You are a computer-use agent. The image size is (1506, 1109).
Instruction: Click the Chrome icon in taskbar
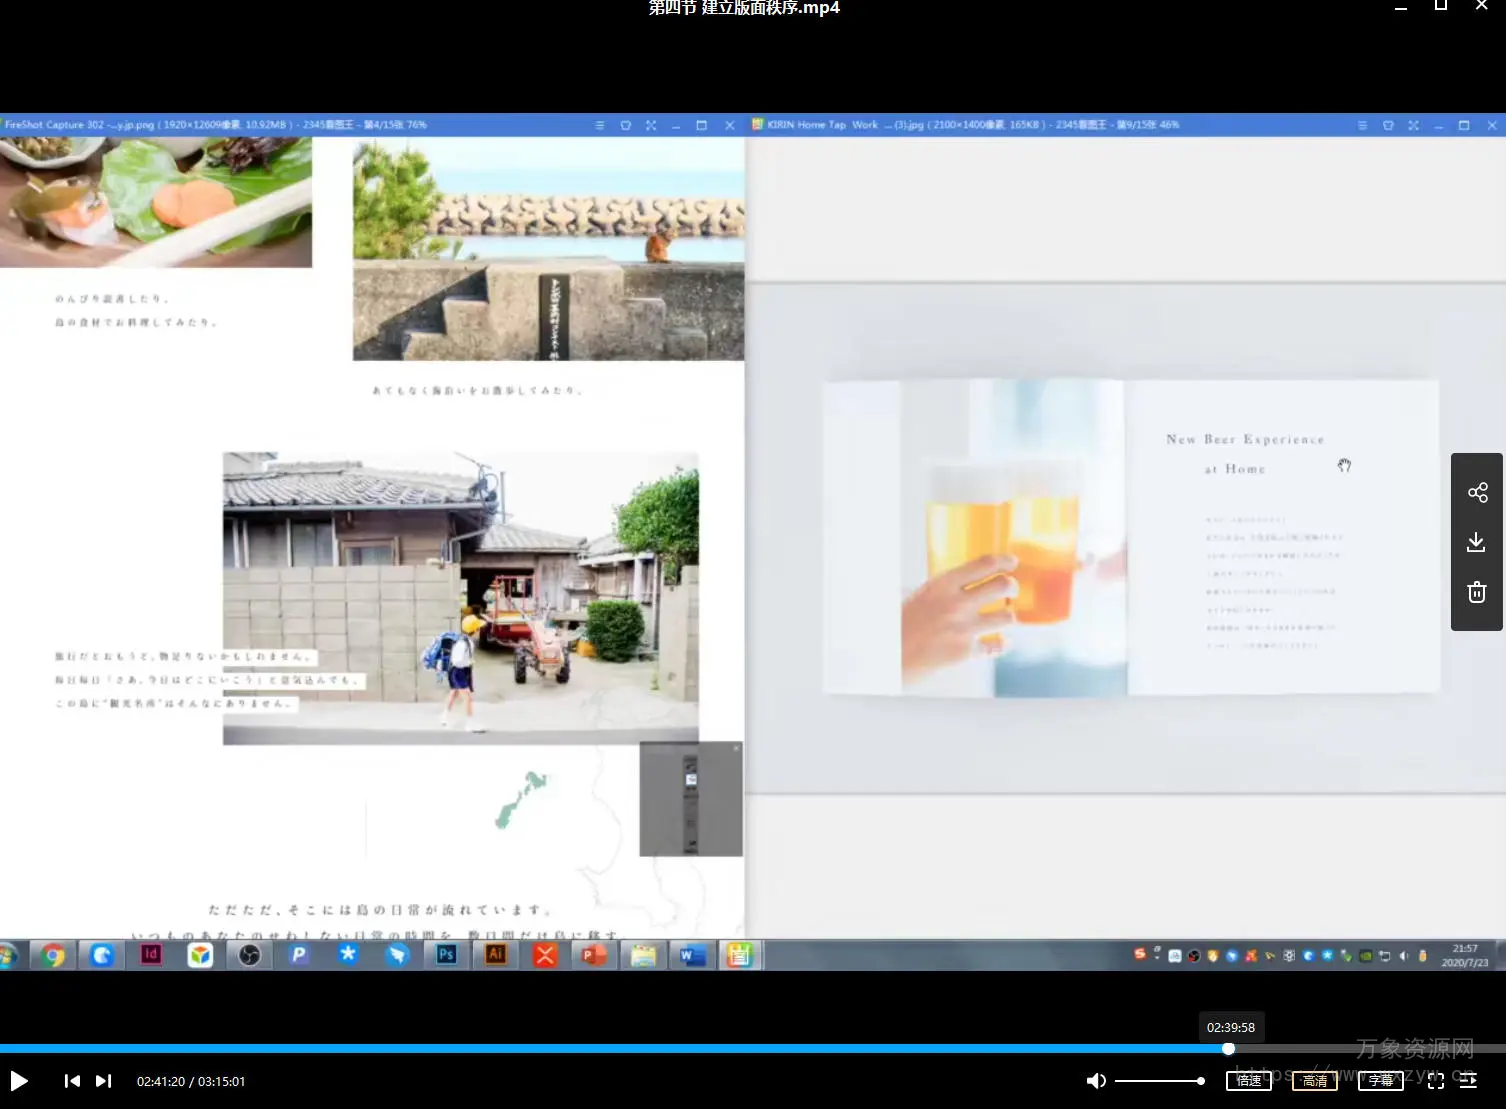(x=54, y=956)
